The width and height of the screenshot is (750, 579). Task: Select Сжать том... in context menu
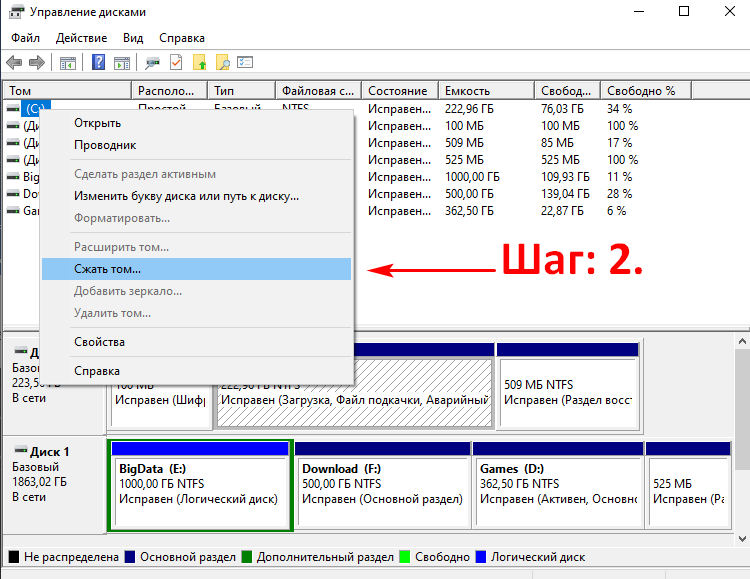[196, 269]
